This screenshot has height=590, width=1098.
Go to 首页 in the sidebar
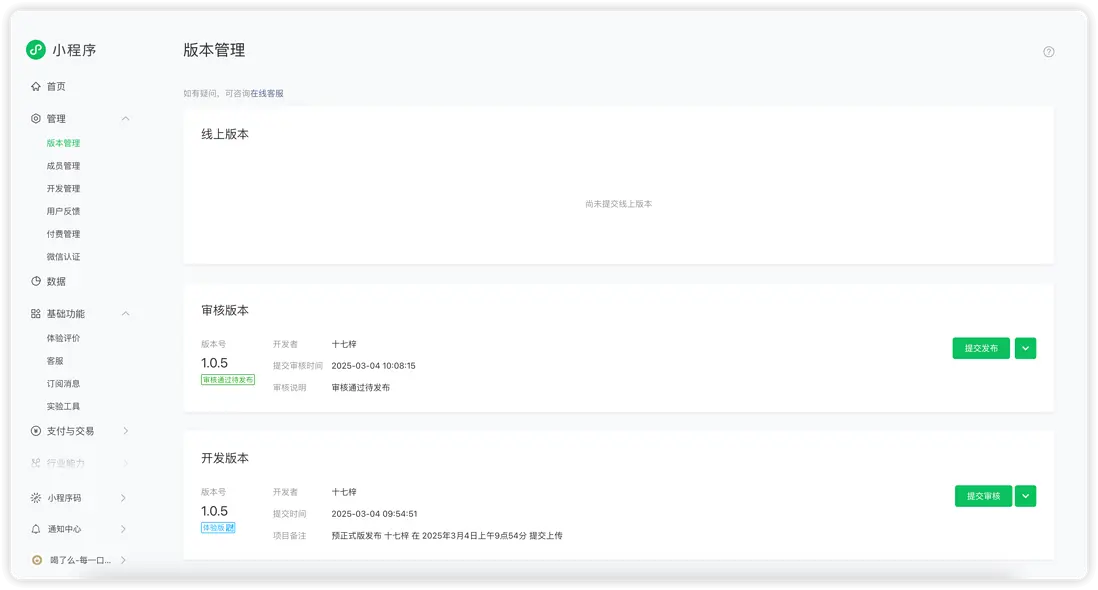tap(56, 86)
